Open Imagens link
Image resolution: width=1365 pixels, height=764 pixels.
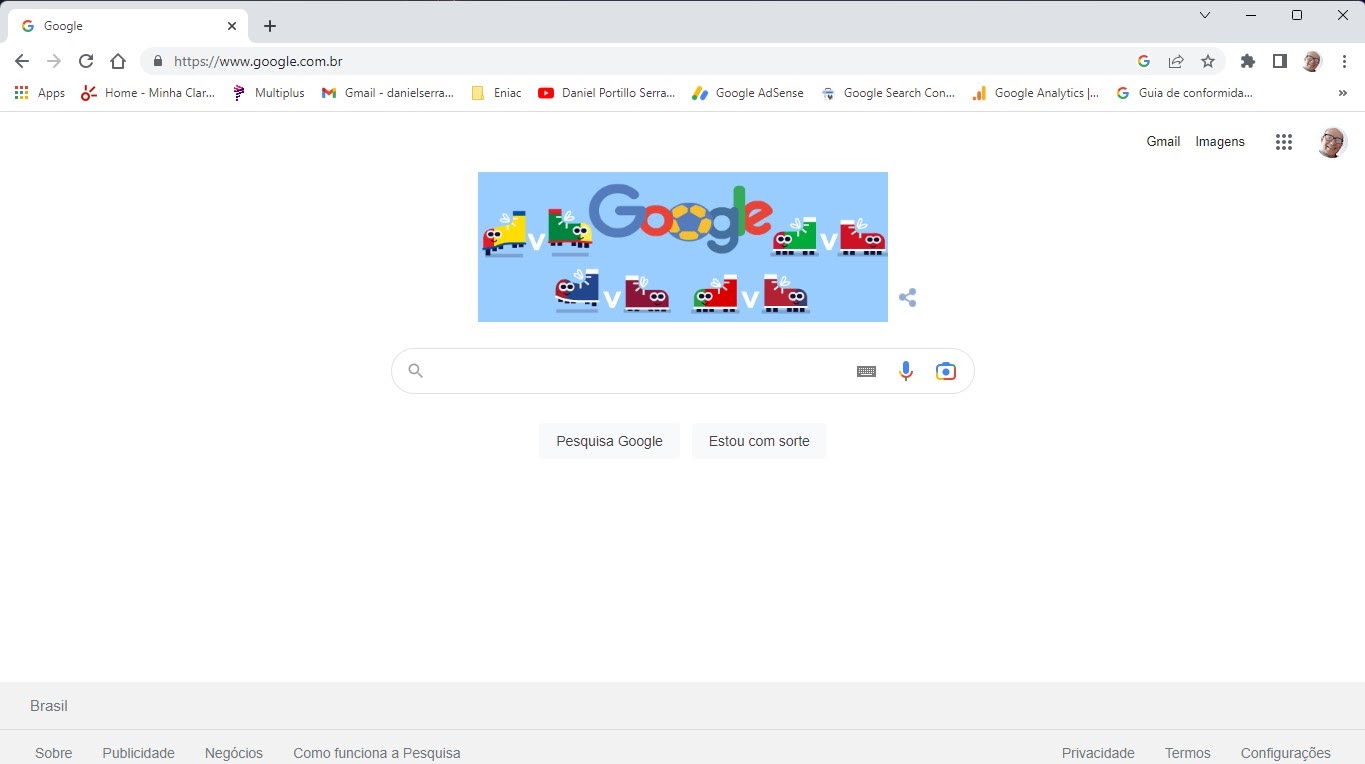point(1220,142)
